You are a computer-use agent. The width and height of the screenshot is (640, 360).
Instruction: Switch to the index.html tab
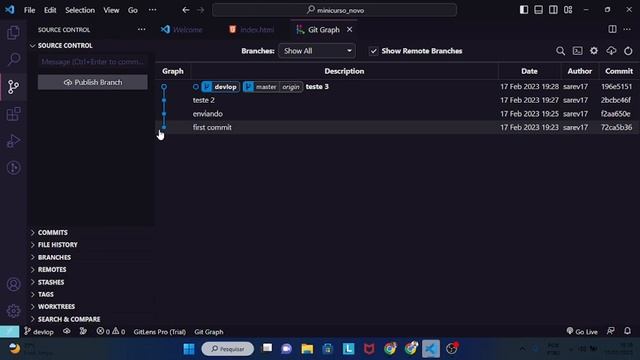pos(251,30)
